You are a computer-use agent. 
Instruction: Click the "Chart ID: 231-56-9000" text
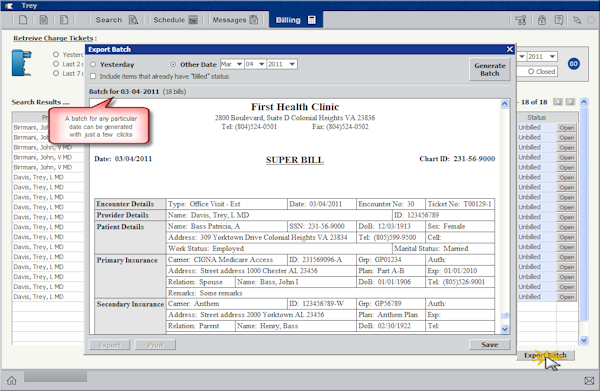point(457,159)
